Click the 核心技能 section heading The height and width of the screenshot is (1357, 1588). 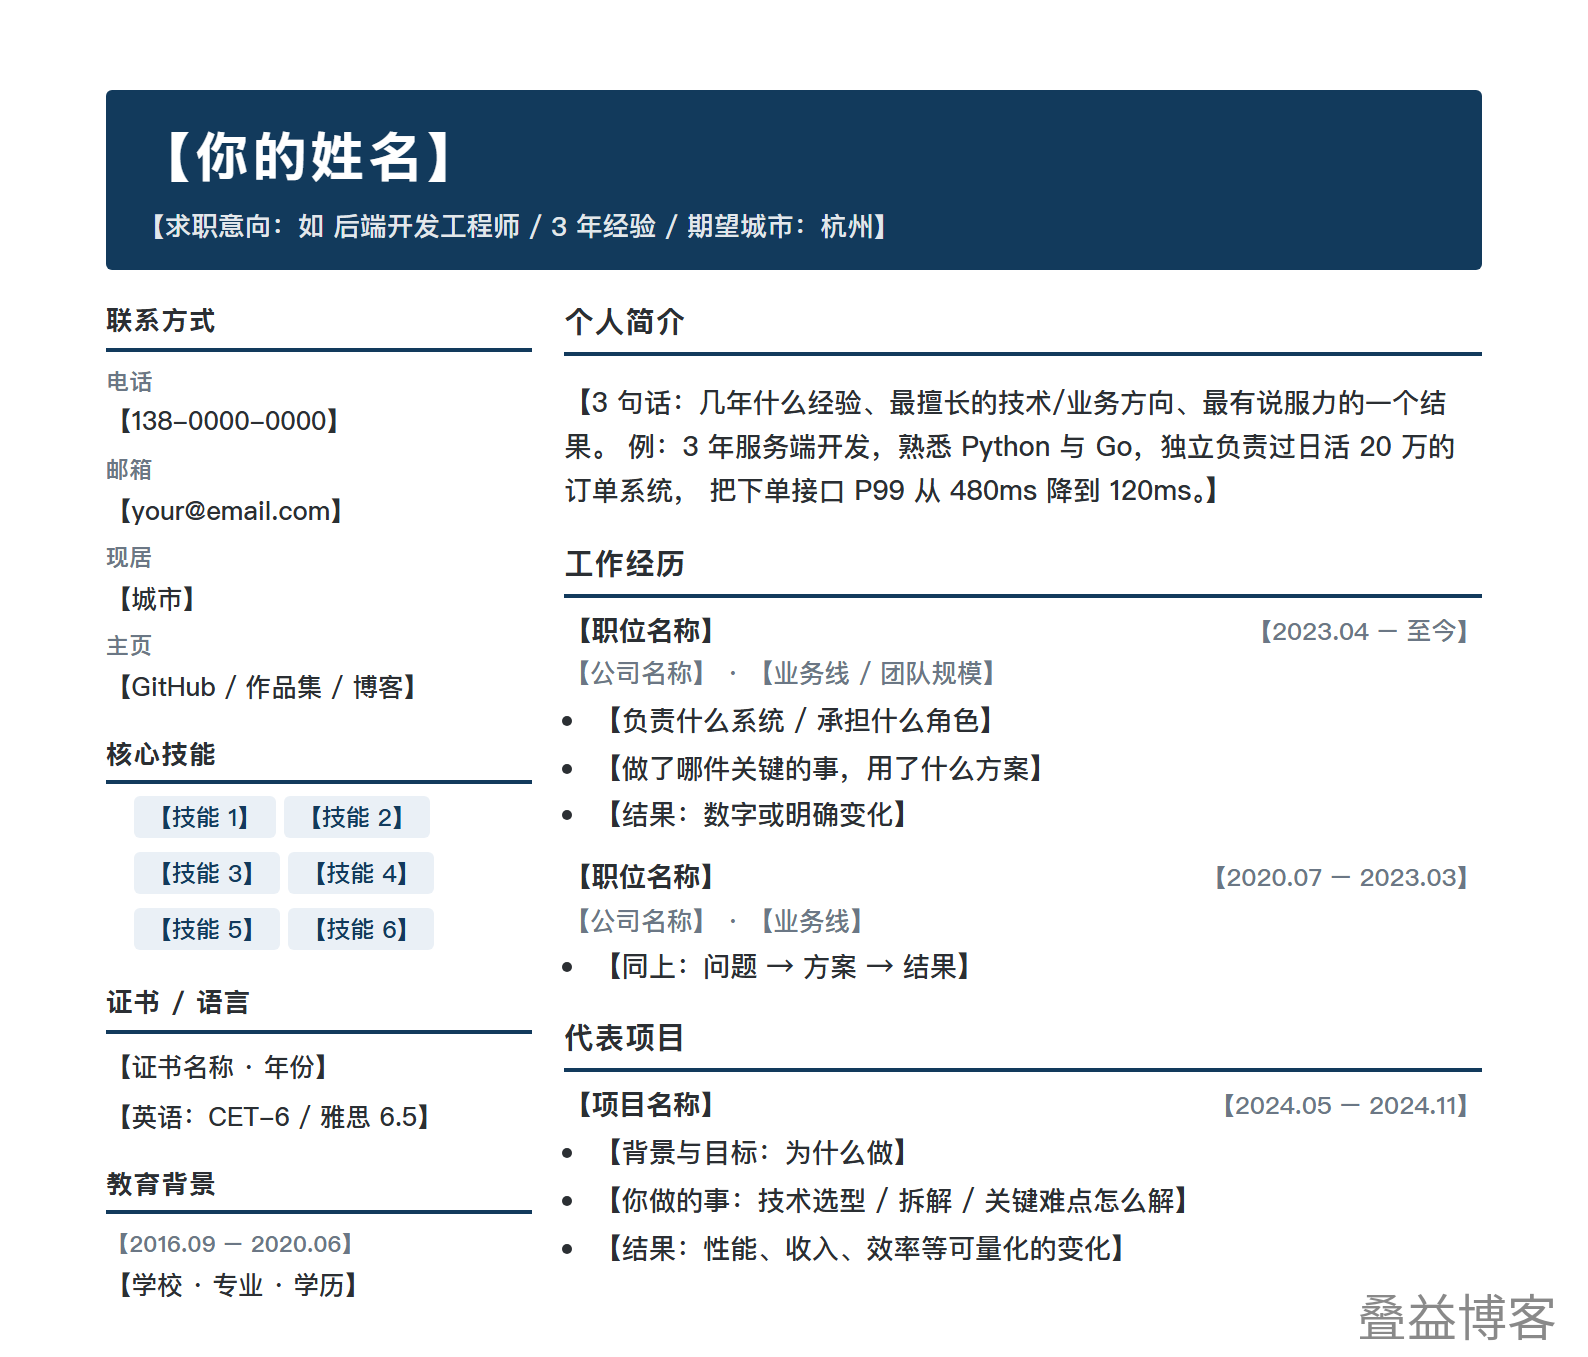tap(161, 754)
